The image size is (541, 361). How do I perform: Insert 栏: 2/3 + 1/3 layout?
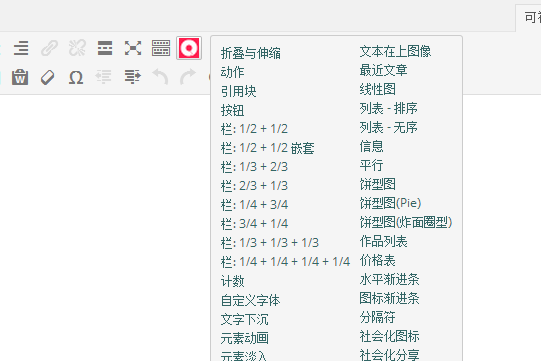coord(254,186)
